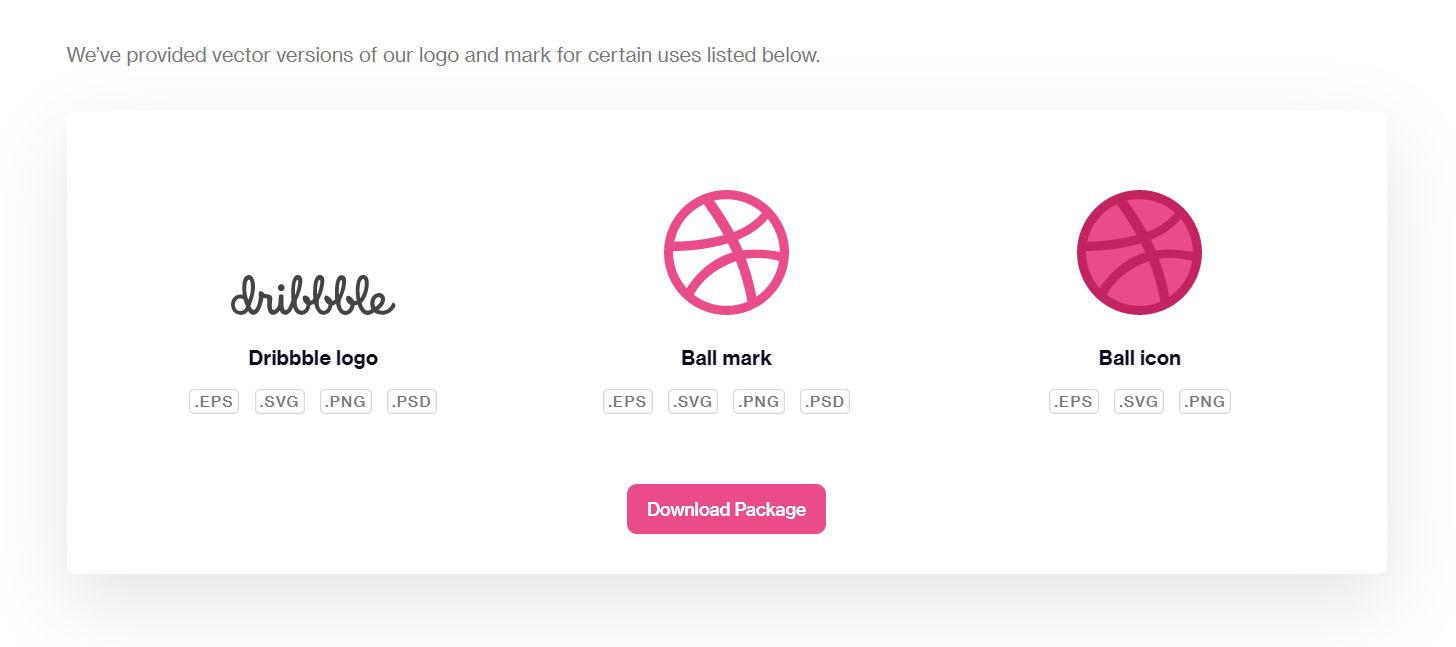
Task: Download the Ball mark .EPS file
Action: click(628, 402)
